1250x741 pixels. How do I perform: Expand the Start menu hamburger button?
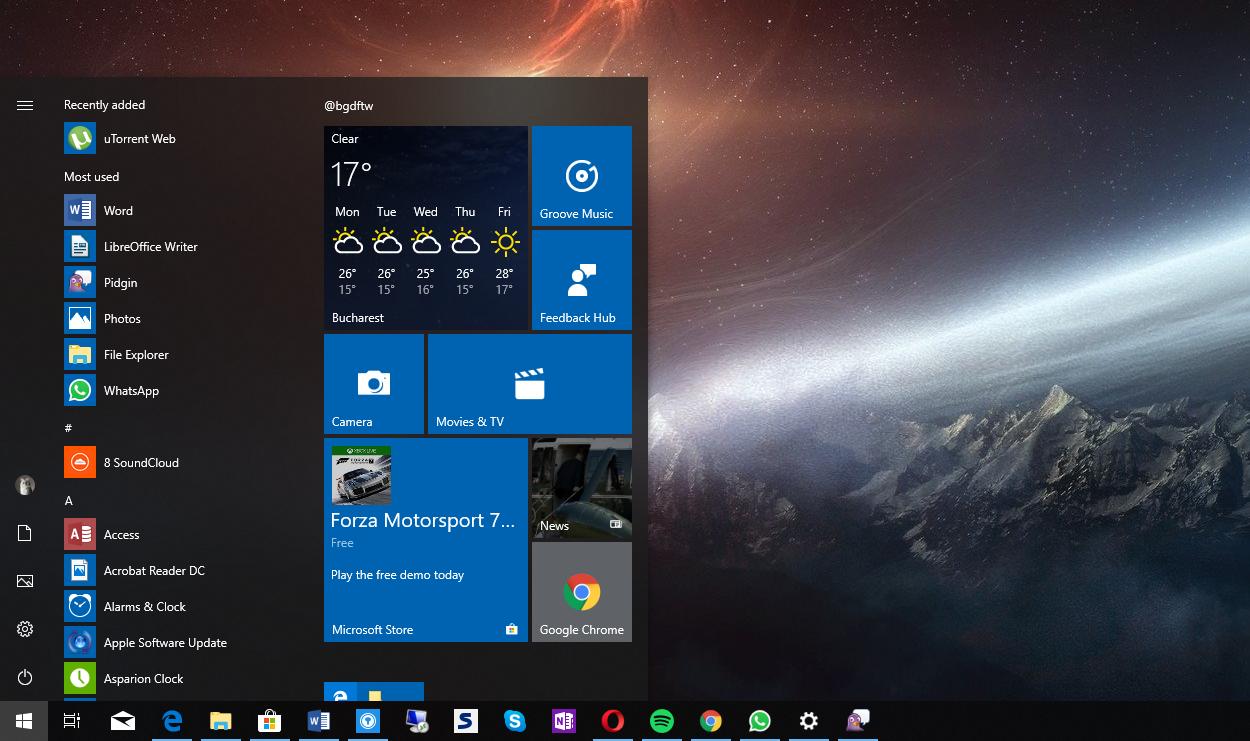point(25,105)
